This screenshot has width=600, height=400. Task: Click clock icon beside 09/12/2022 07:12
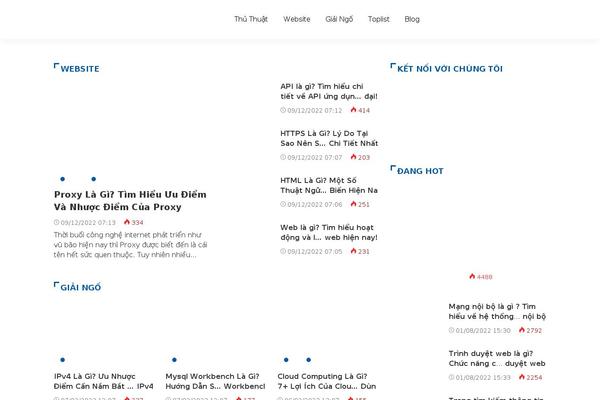(283, 110)
